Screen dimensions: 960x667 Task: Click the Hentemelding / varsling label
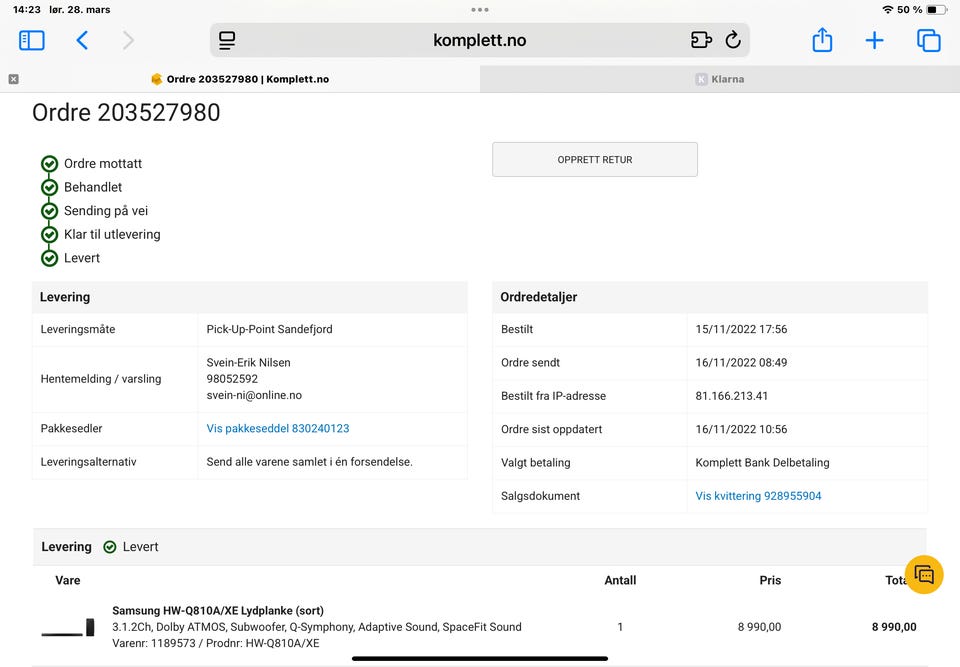101,379
